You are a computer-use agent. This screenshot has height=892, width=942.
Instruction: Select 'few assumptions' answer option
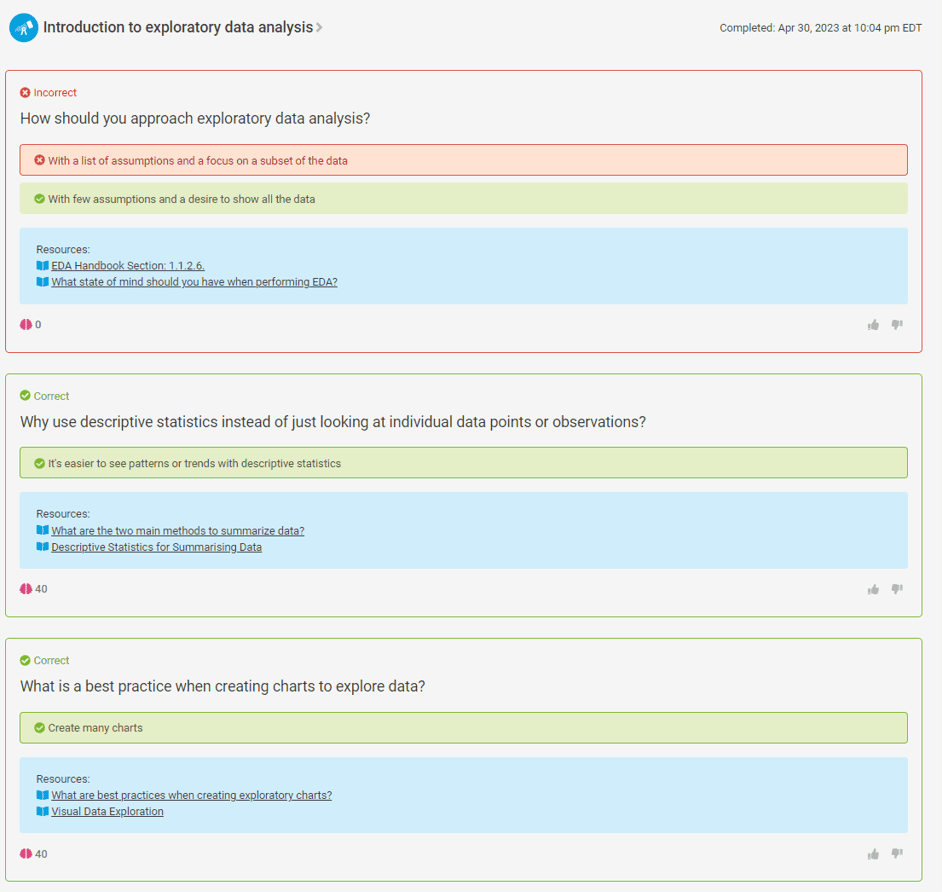463,198
